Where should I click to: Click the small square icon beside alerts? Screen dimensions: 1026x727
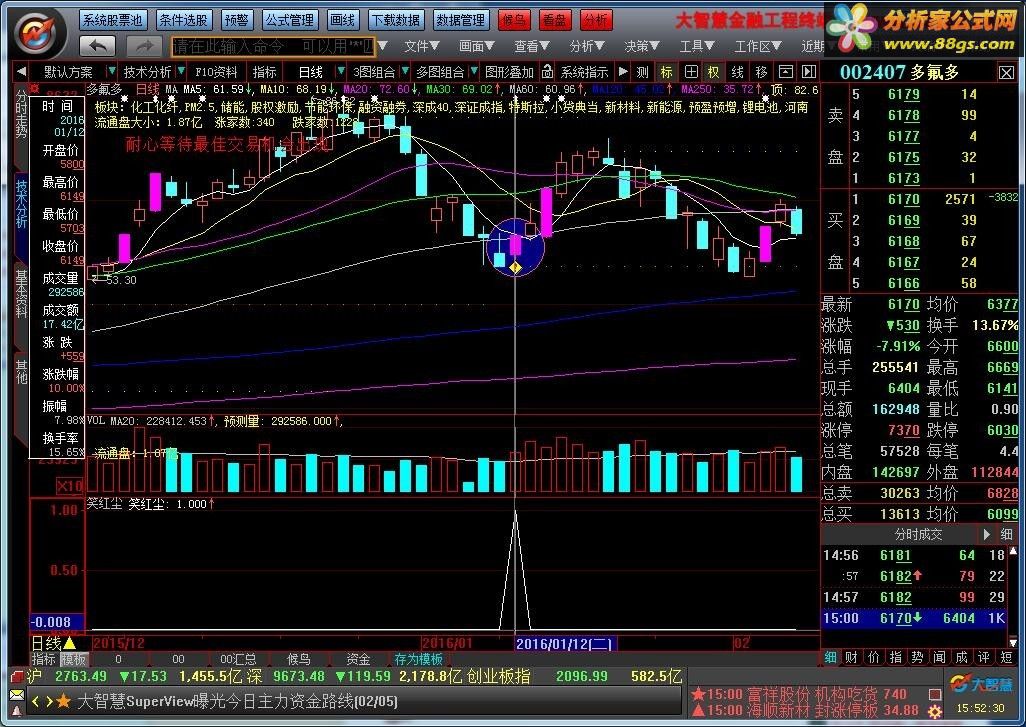[x=935, y=694]
